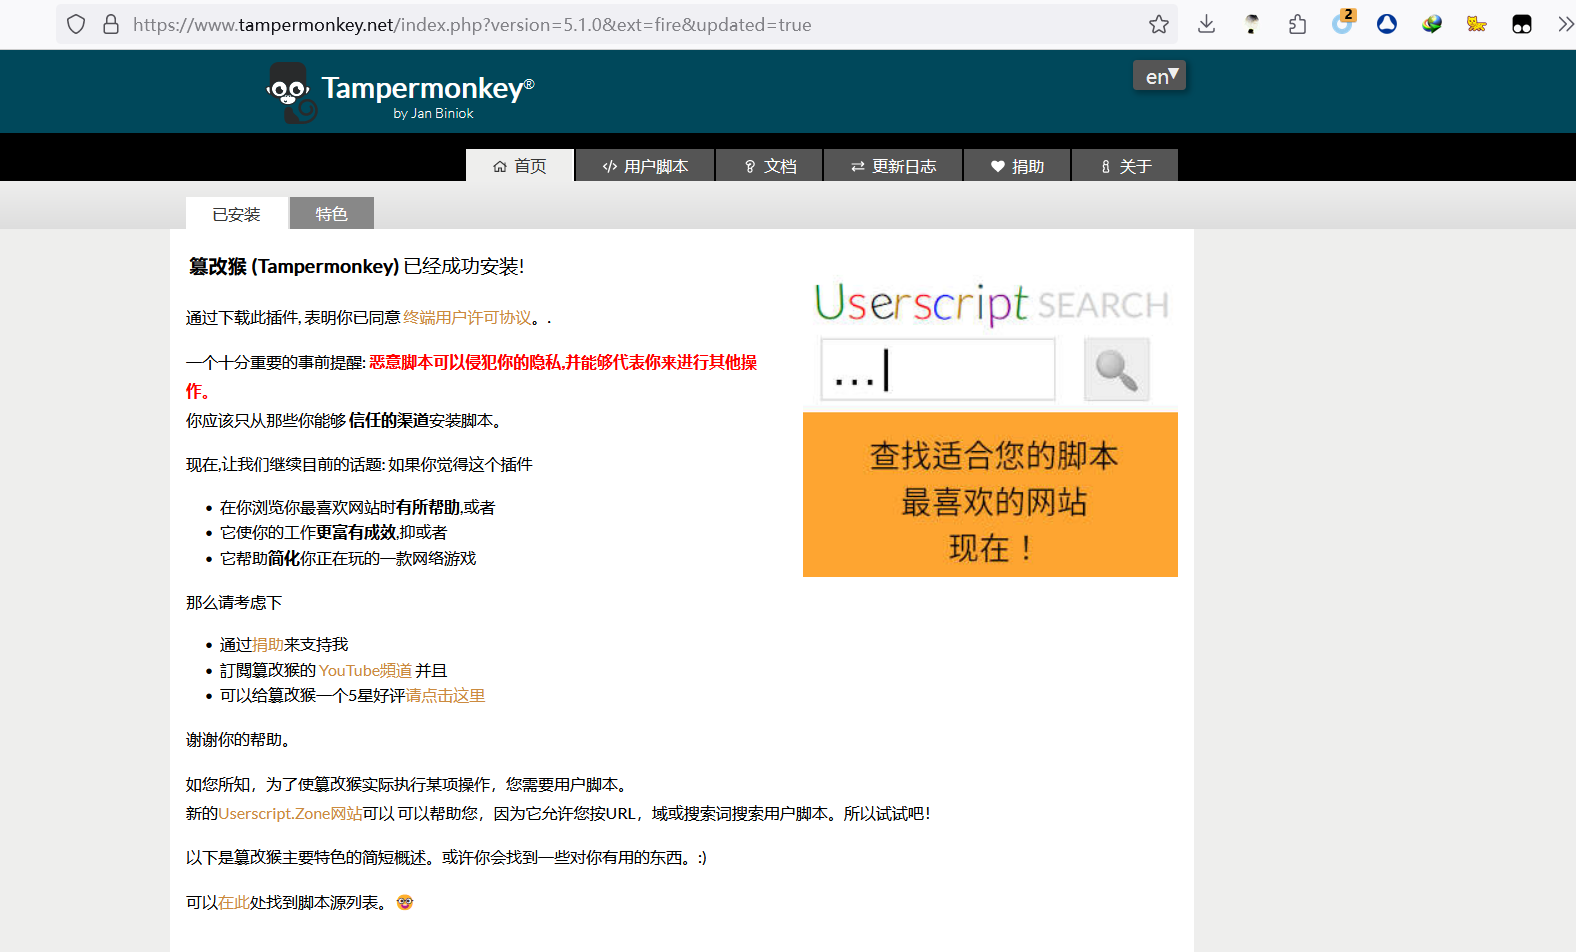This screenshot has height=952, width=1576.
Task: Click the 捐助 link in the support list
Action: pyautogui.click(x=268, y=645)
